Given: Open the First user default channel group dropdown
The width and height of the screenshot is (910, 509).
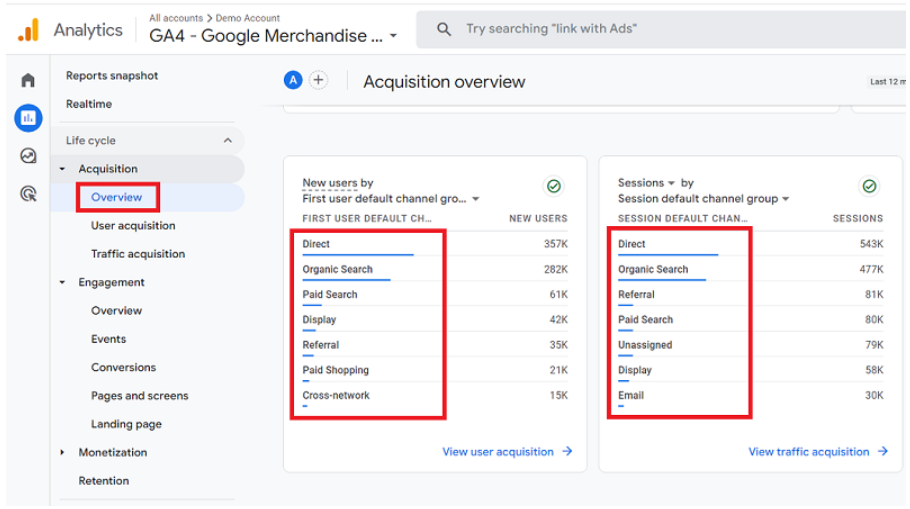Looking at the screenshot, I should click(x=476, y=199).
